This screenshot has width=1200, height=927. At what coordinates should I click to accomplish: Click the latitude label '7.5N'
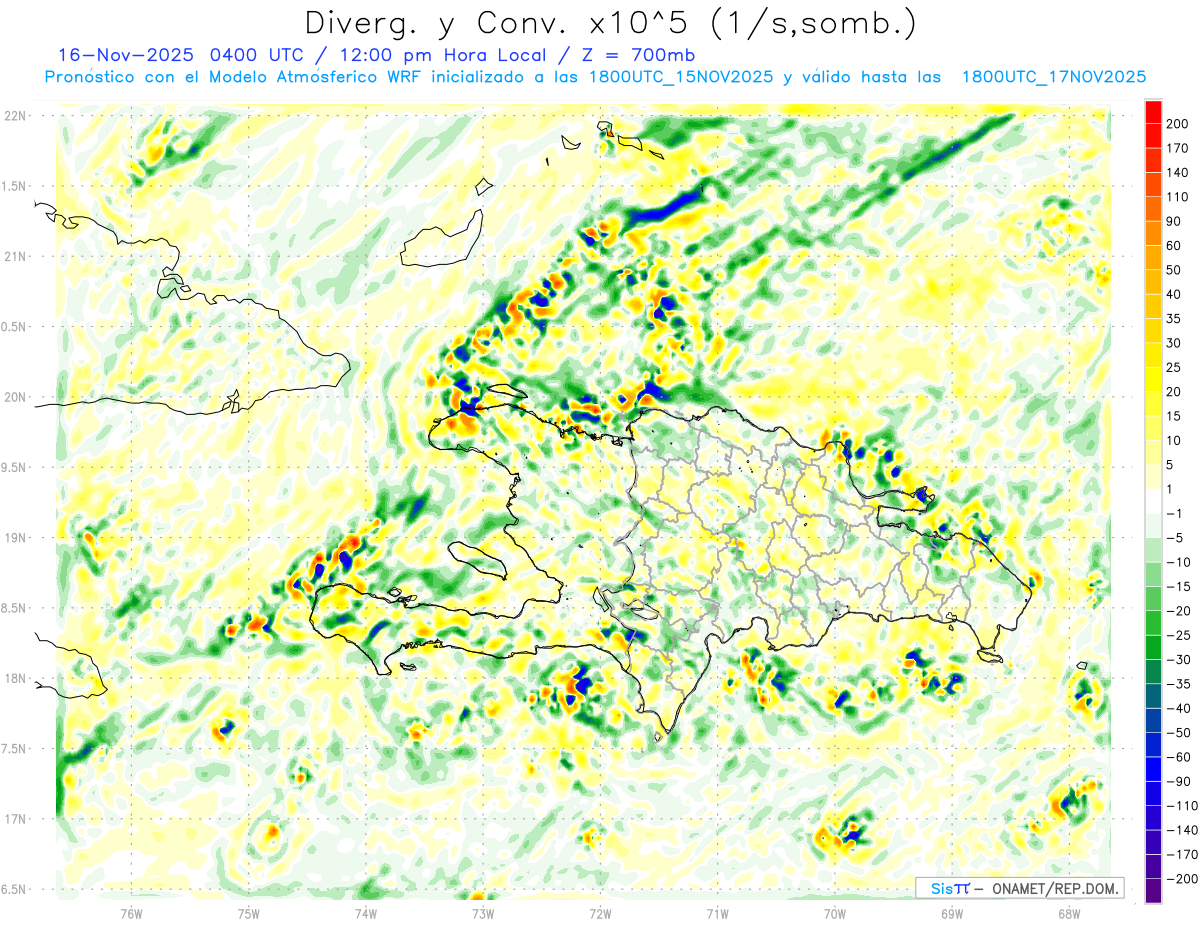pos(13,749)
